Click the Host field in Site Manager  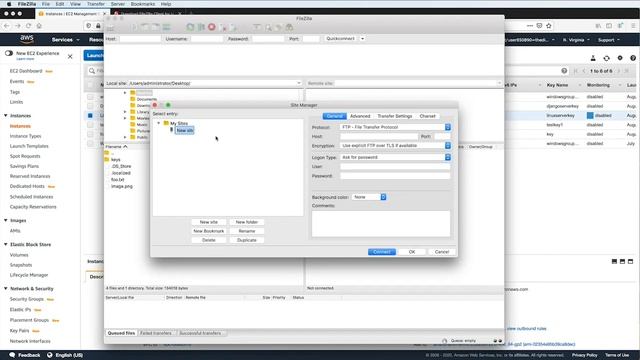(379, 136)
